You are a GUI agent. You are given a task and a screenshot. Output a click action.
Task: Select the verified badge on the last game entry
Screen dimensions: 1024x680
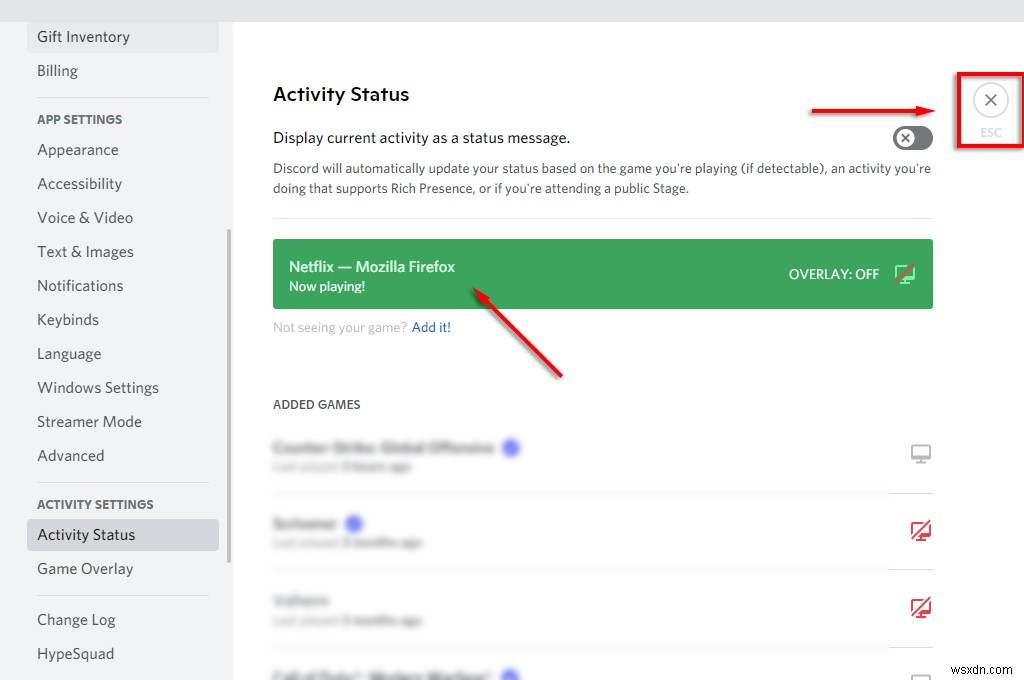[510, 675]
